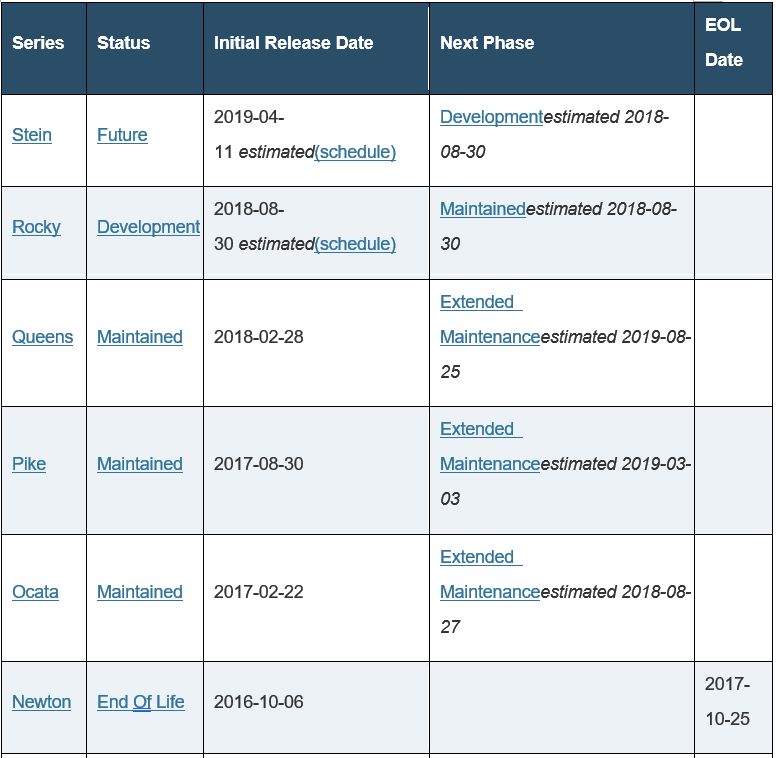Open the Stein release schedule link
The width and height of the screenshot is (776, 758).
(355, 152)
